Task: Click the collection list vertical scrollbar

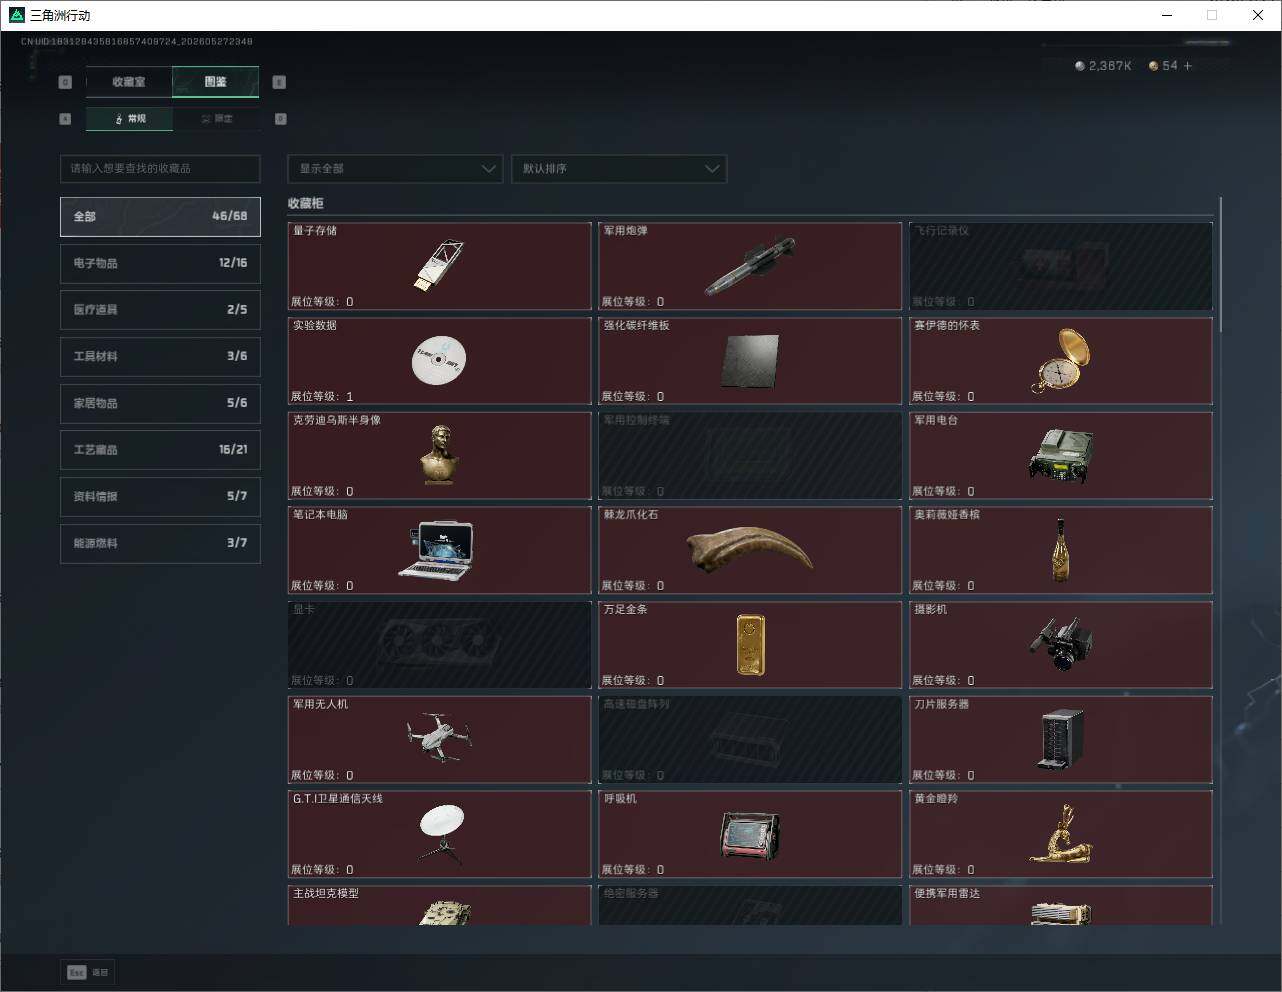Action: tap(1221, 265)
